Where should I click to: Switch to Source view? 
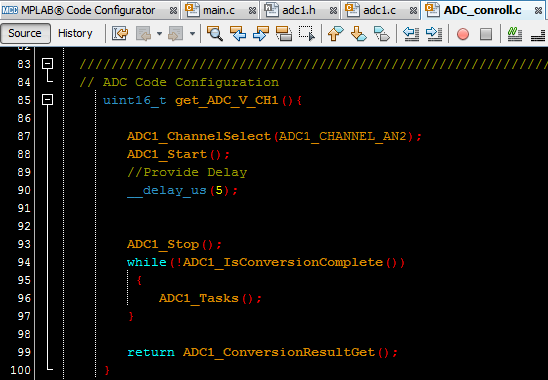click(x=25, y=33)
